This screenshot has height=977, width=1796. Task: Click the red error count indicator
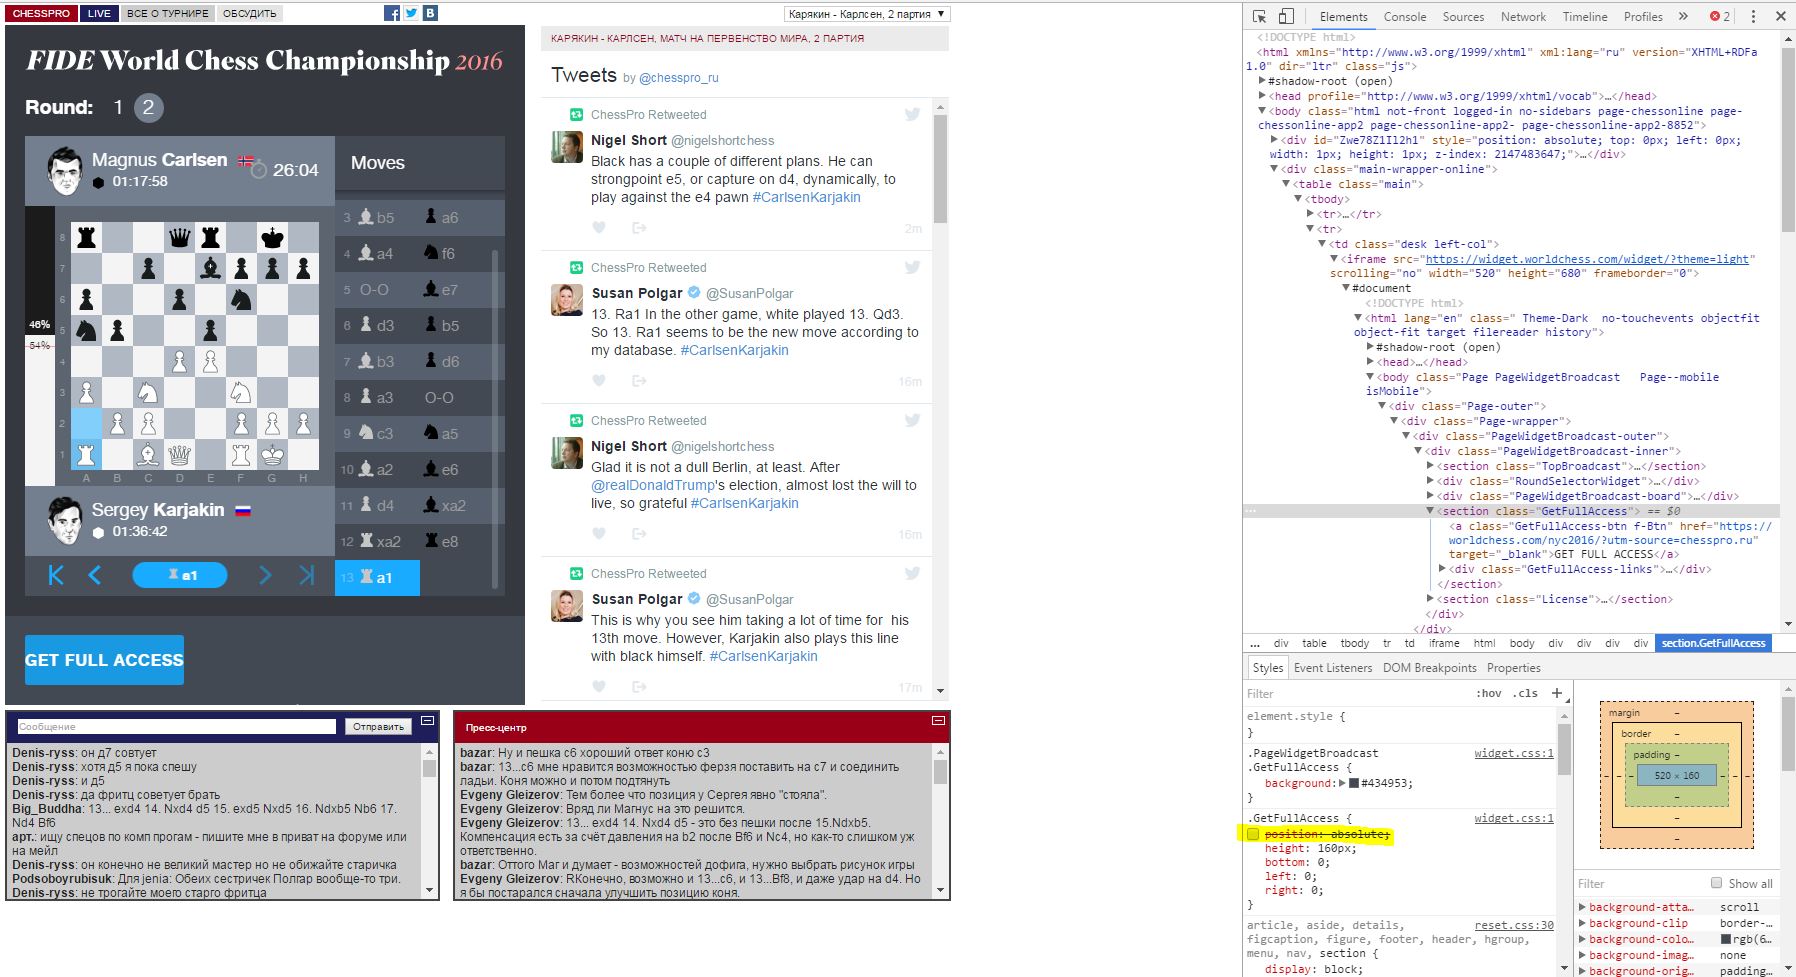pos(1720,16)
